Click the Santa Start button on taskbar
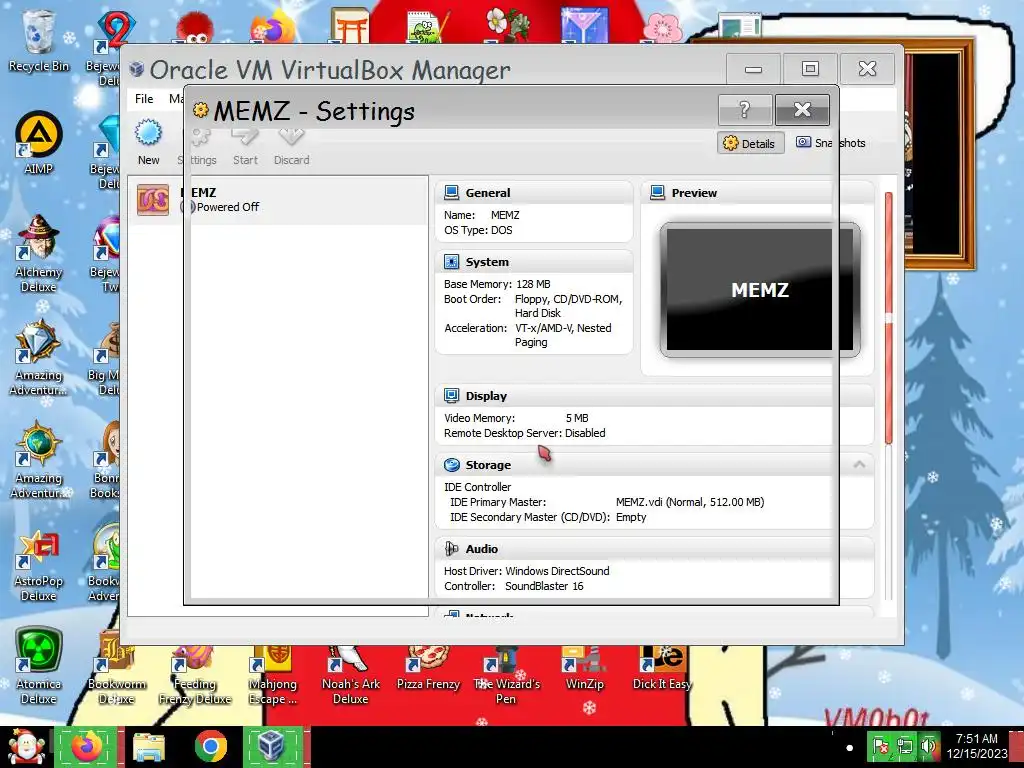The height and width of the screenshot is (768, 1024). [x=26, y=747]
